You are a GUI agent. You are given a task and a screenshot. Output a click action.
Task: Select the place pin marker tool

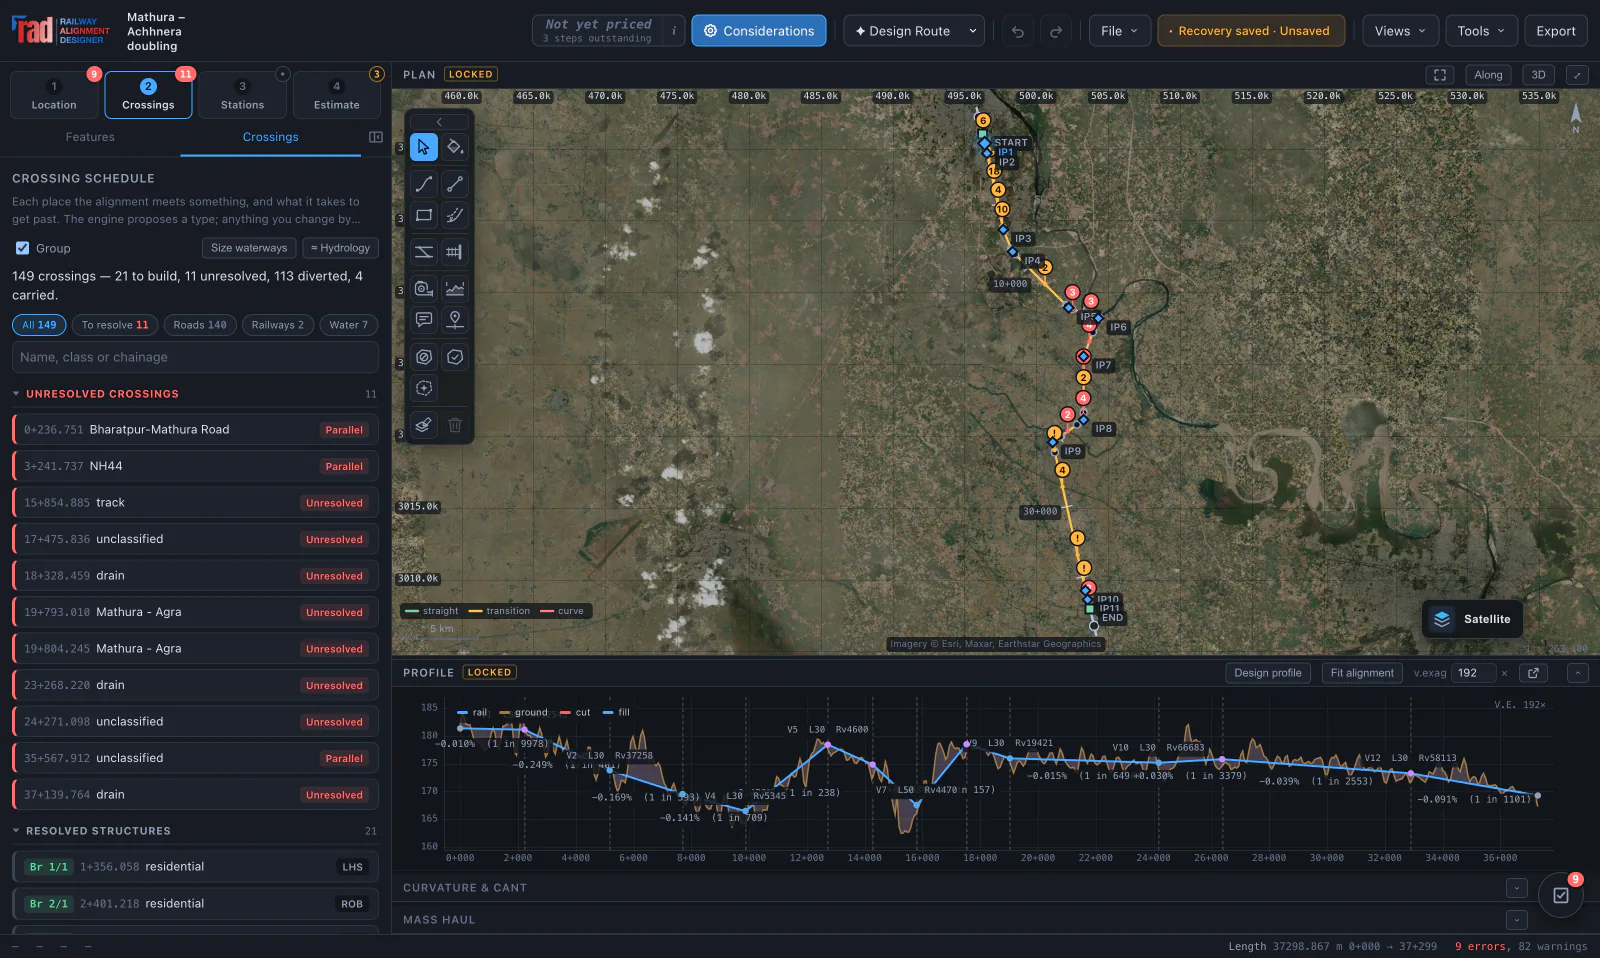[x=455, y=320]
